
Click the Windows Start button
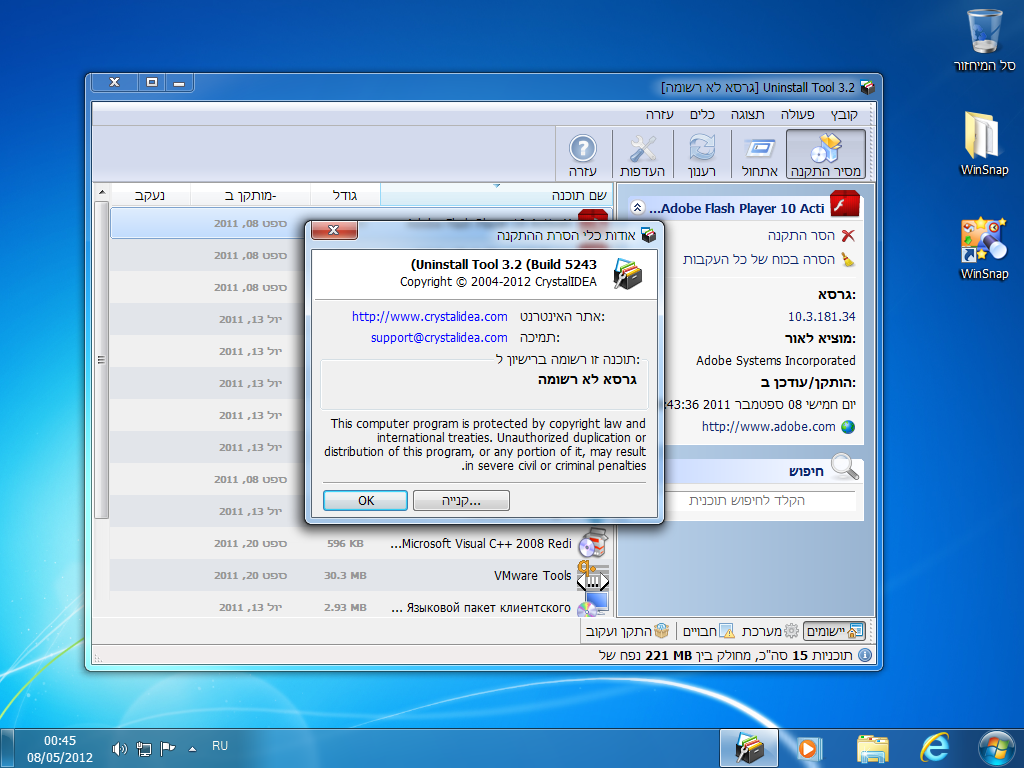tap(997, 748)
